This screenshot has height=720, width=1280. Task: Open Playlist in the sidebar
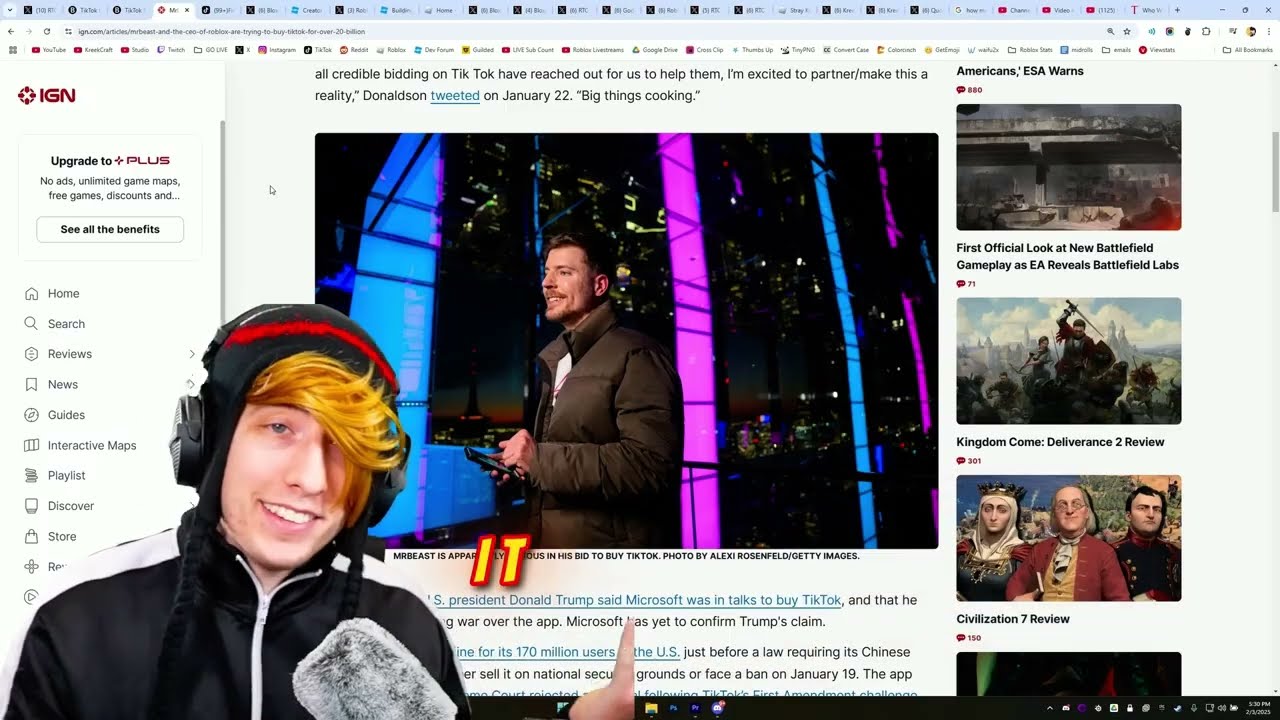pyautogui.click(x=66, y=476)
